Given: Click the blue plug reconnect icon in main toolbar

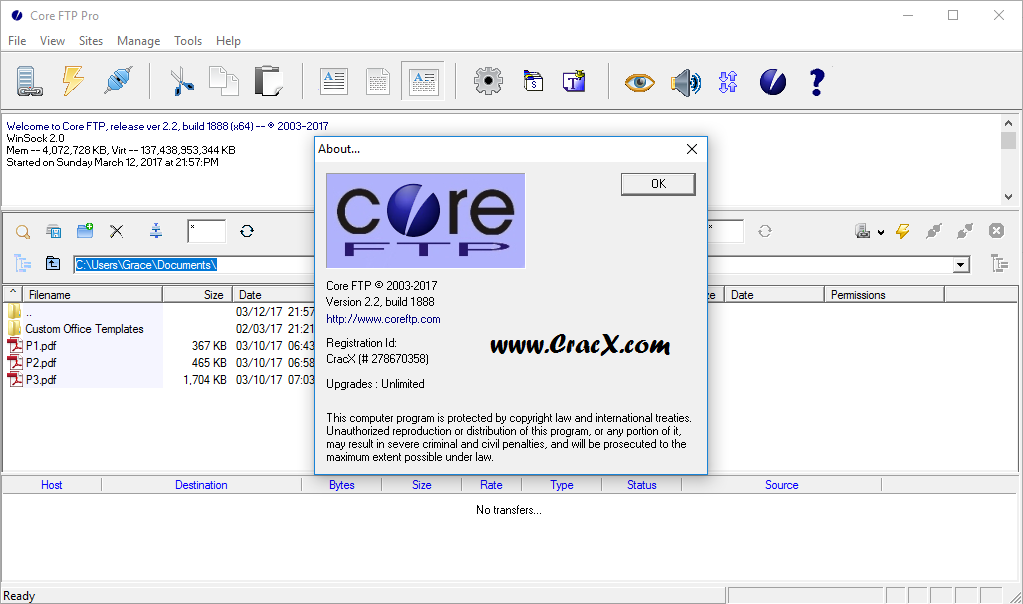Looking at the screenshot, I should click(x=118, y=82).
